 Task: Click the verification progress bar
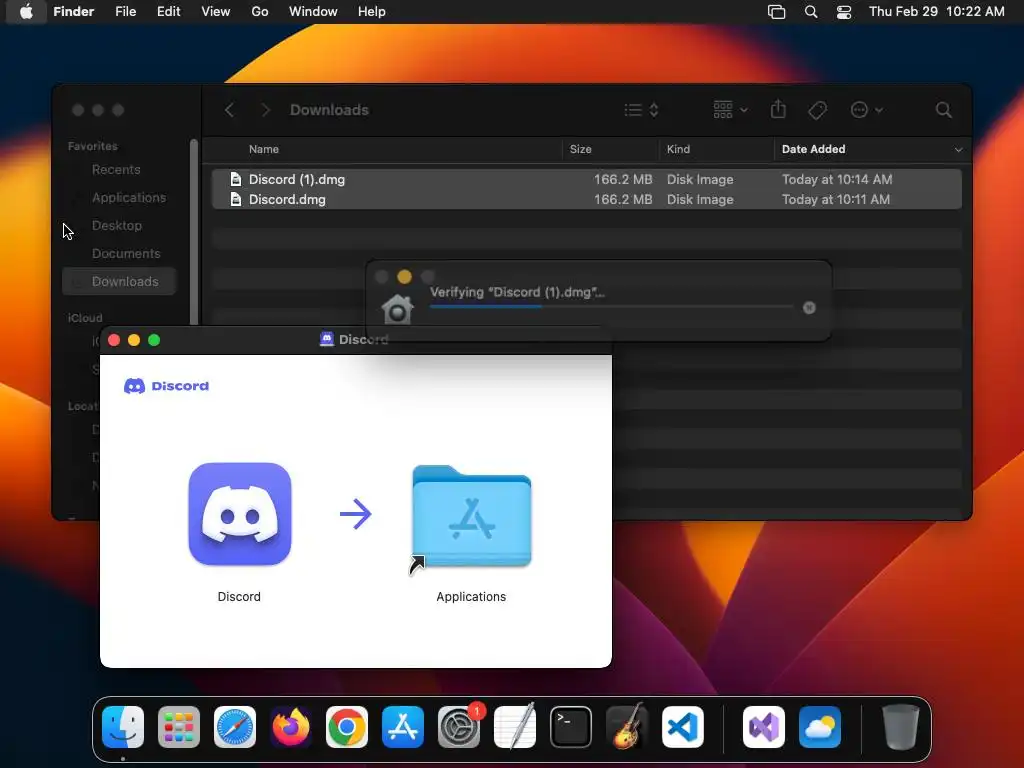(612, 306)
